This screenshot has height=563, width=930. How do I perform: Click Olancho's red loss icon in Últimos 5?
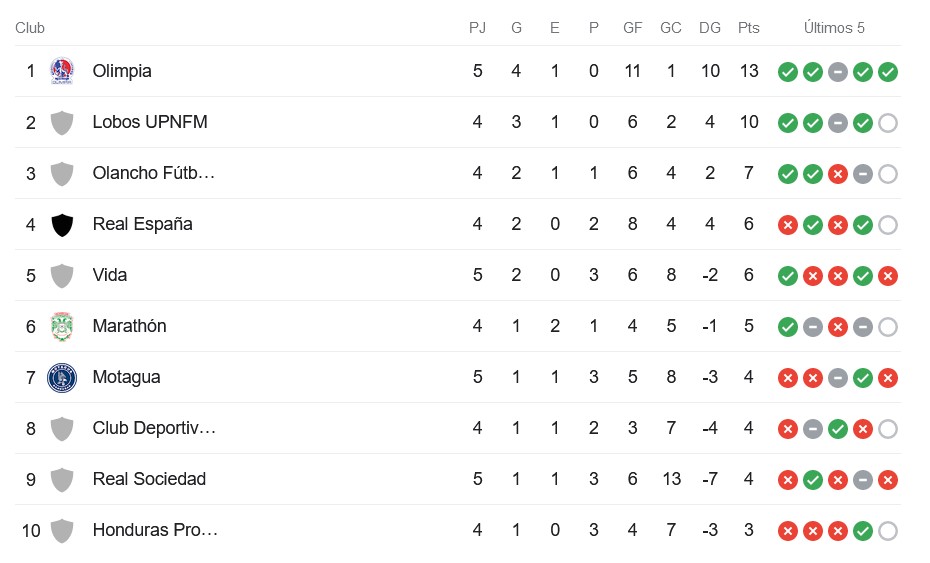837,174
